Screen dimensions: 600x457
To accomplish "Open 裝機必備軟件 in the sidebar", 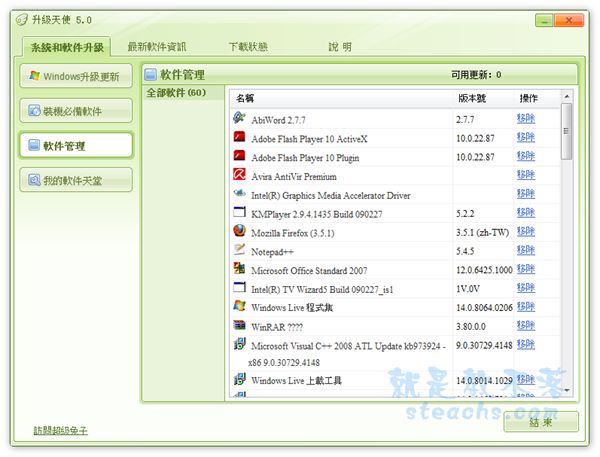I will click(76, 111).
